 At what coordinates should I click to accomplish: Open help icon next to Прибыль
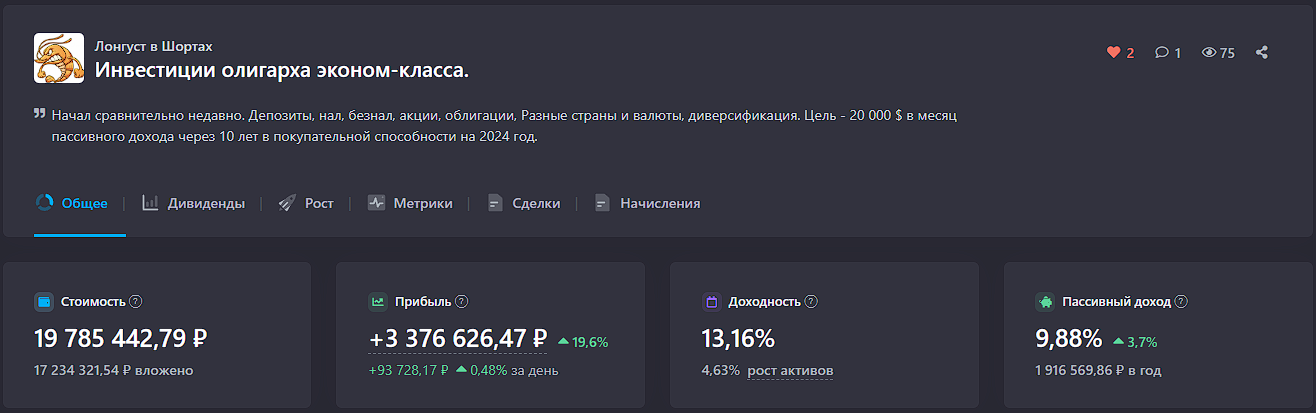(x=462, y=301)
